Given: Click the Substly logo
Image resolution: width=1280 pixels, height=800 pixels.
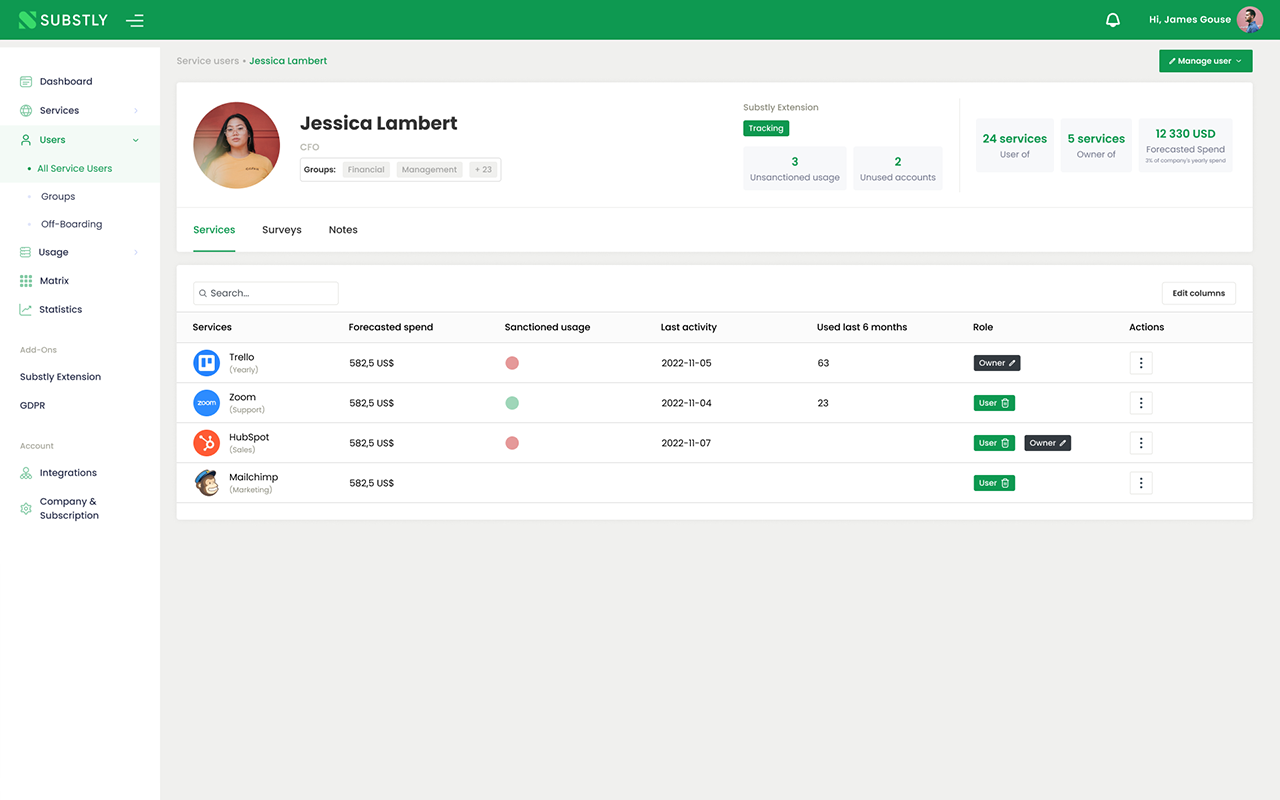Looking at the screenshot, I should point(63,20).
